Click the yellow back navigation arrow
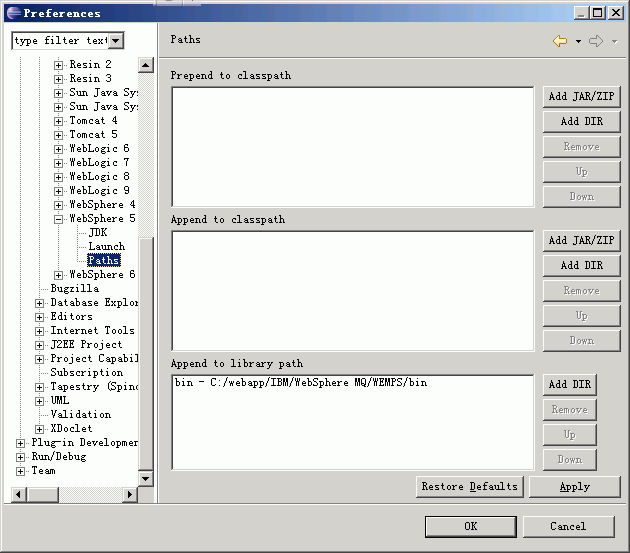This screenshot has width=630, height=553. point(560,41)
